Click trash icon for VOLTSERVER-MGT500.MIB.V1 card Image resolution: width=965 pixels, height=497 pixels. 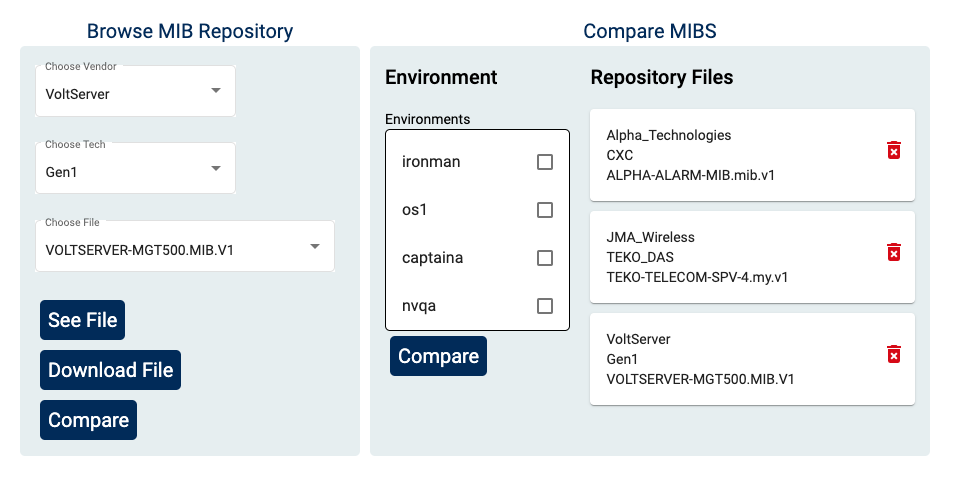pyautogui.click(x=894, y=355)
